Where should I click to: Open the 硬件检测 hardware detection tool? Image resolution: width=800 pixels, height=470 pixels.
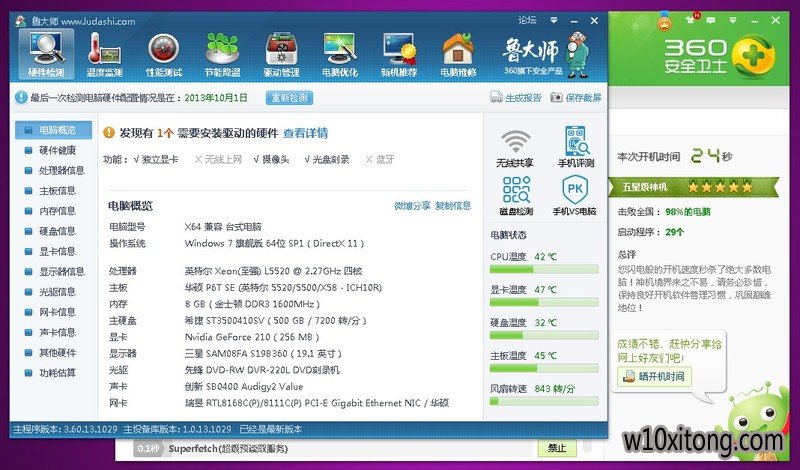[x=46, y=54]
